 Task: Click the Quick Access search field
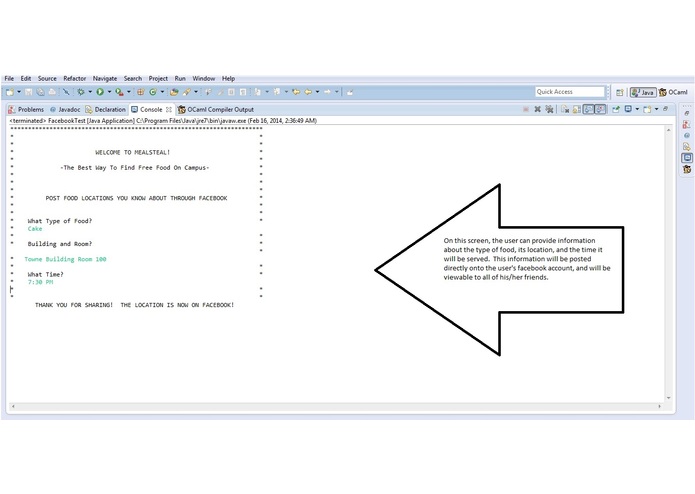pos(570,92)
